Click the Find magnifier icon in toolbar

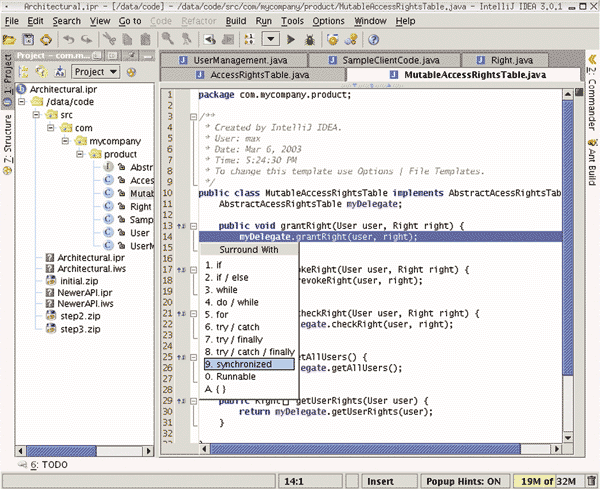(x=169, y=39)
